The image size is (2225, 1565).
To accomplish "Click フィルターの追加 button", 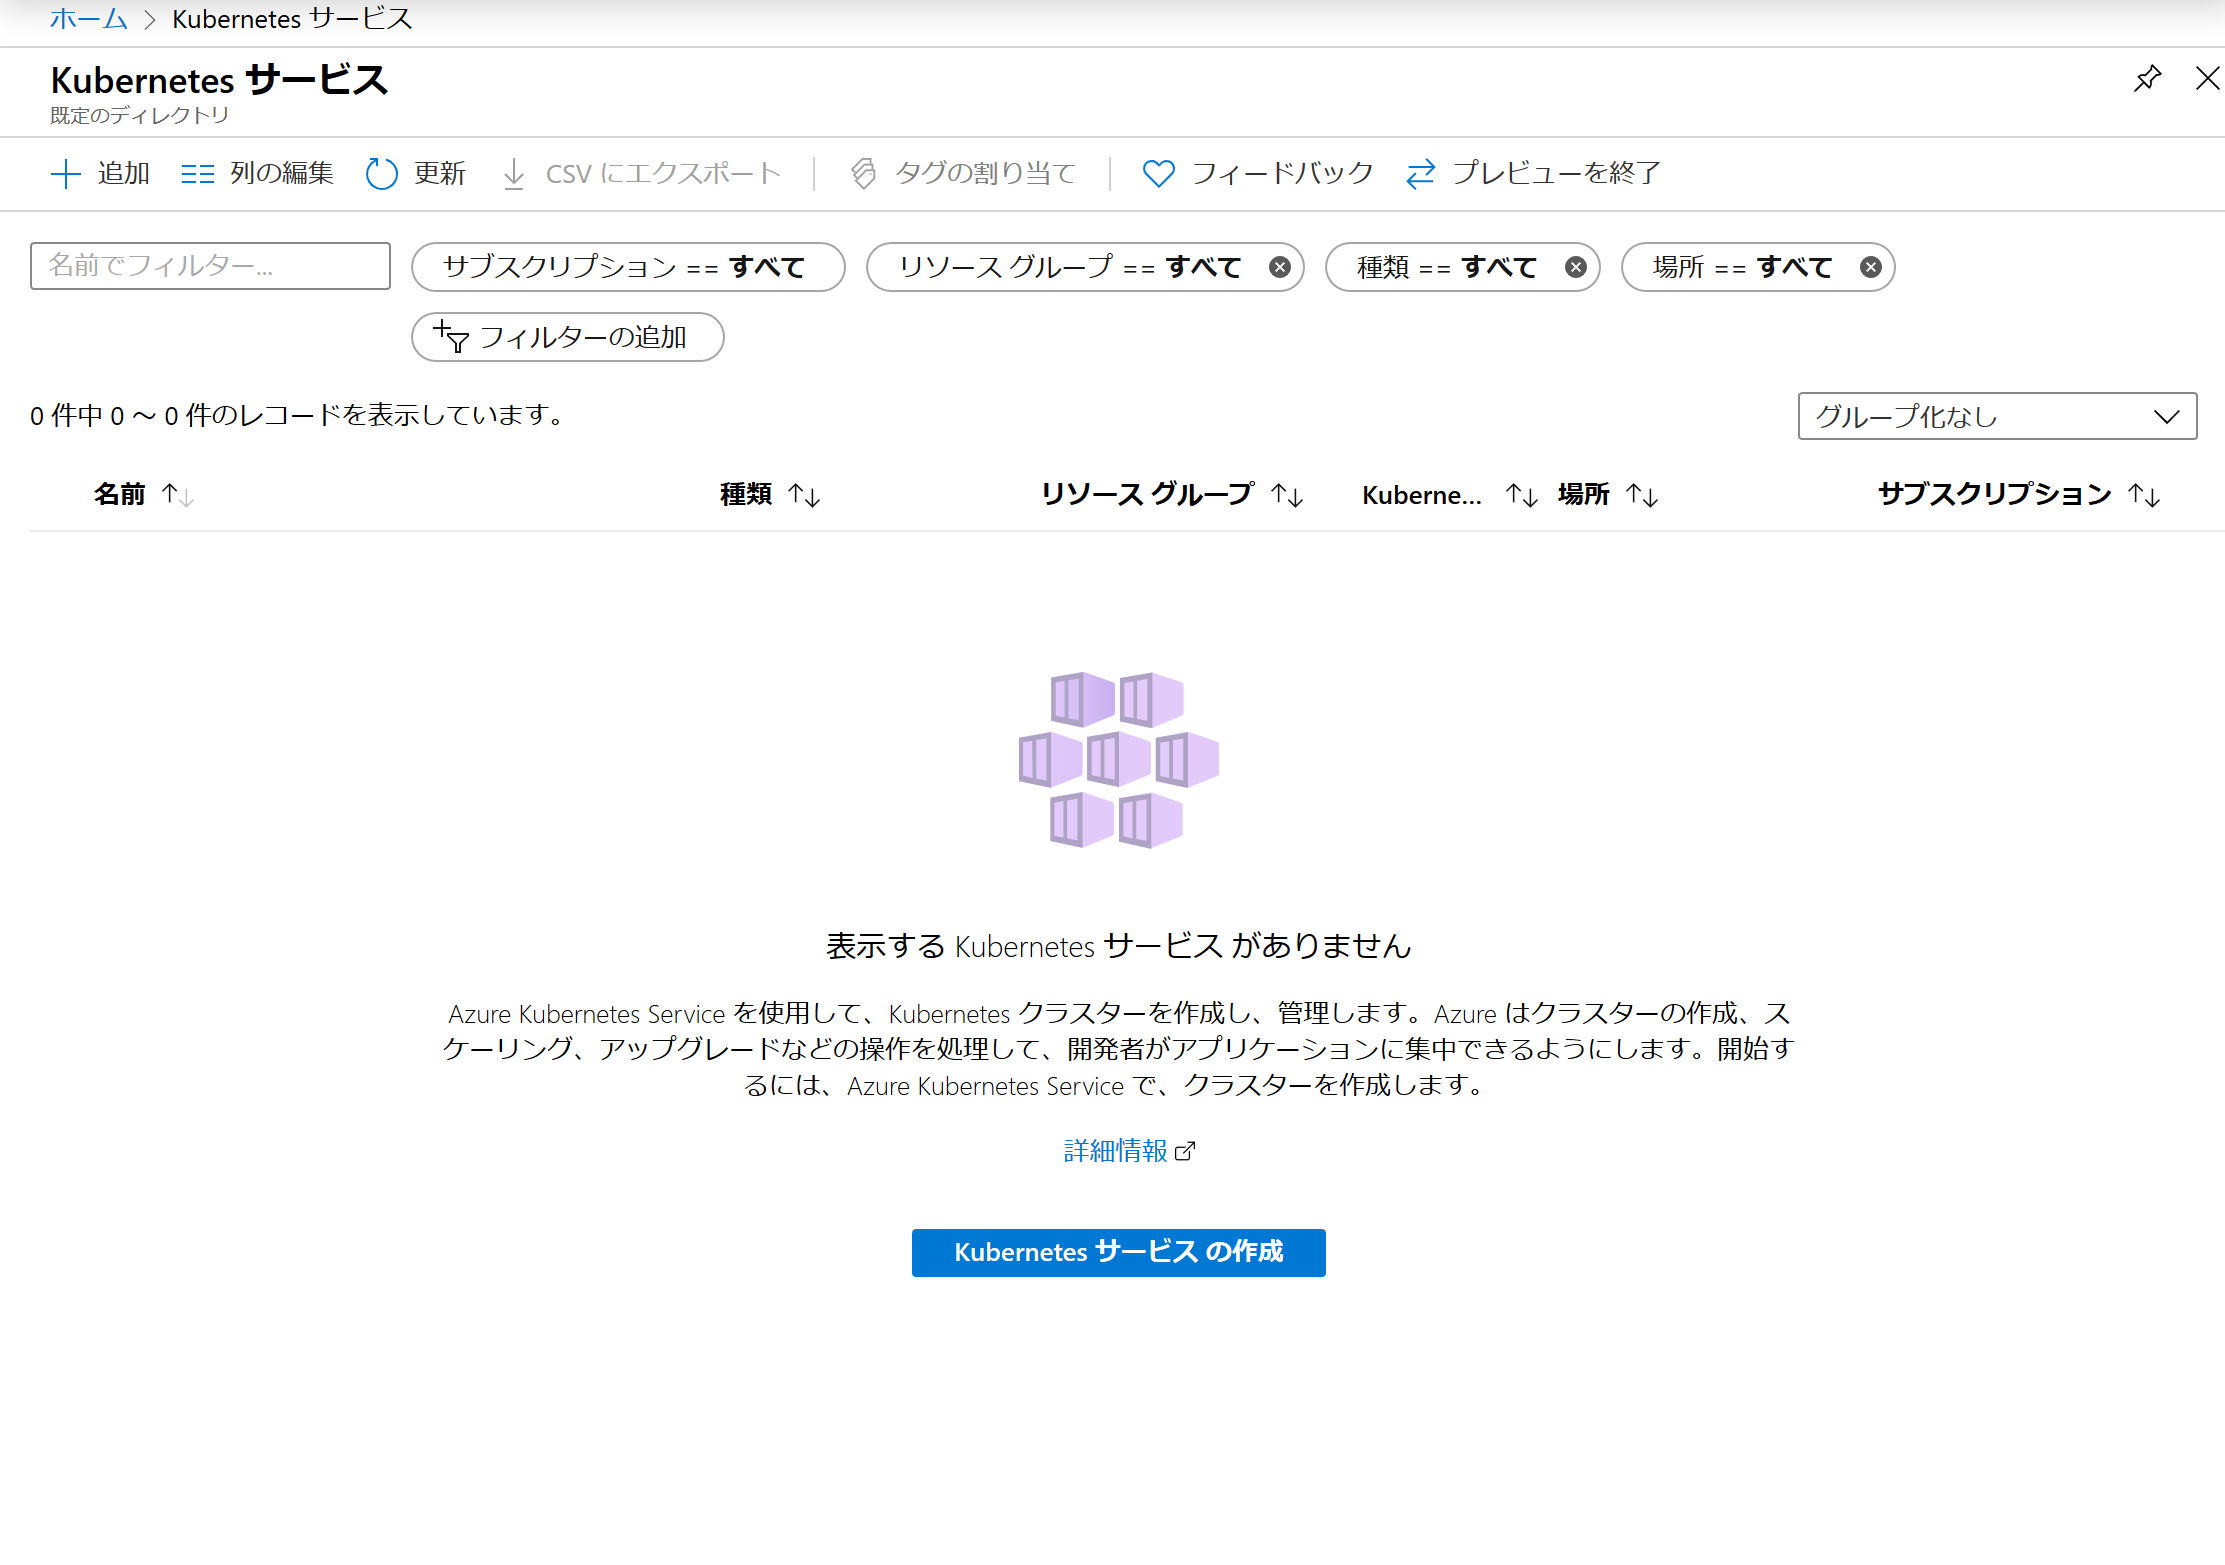I will click(568, 337).
